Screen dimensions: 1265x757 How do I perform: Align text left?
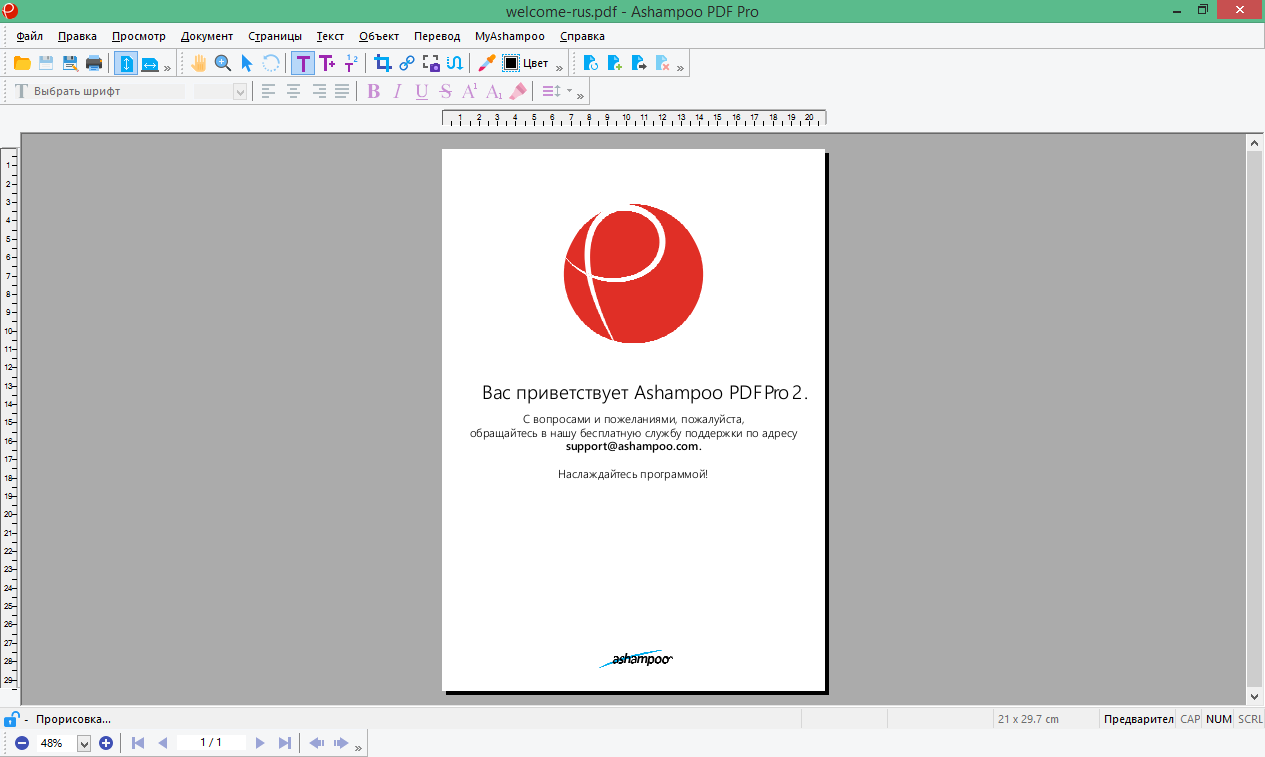(269, 91)
